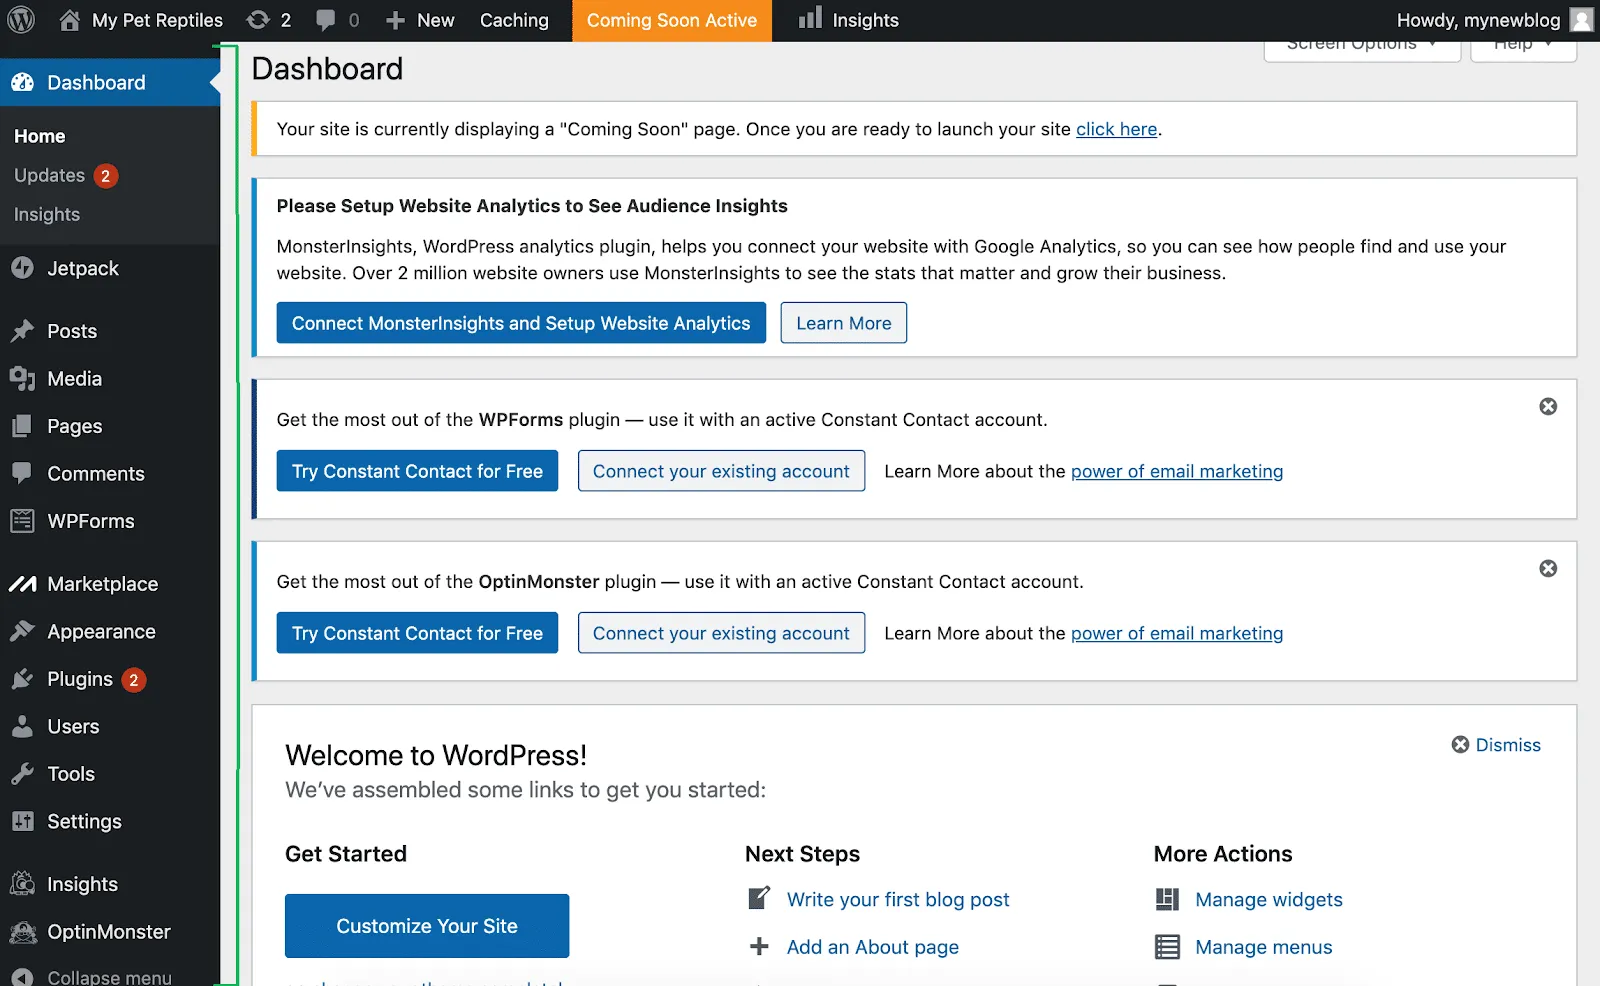
Task: Click Coming Soon Active in admin bar
Action: tap(672, 20)
